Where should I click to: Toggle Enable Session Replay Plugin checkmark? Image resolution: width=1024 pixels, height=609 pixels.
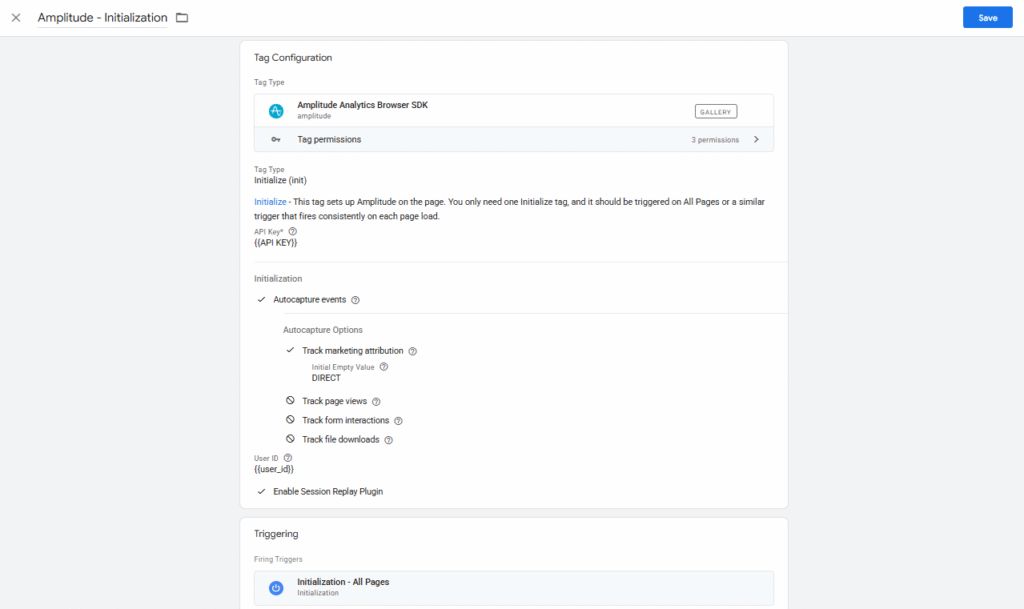[x=262, y=492]
